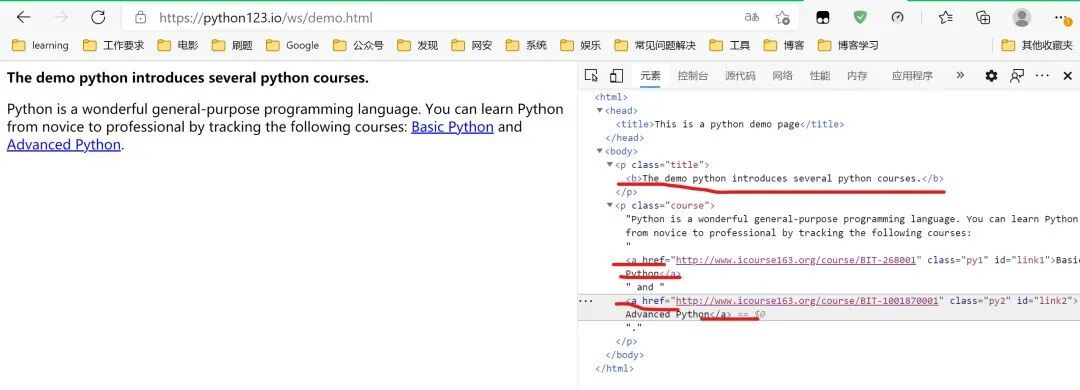
Task: Collapse the body node triangle
Action: (x=600, y=151)
